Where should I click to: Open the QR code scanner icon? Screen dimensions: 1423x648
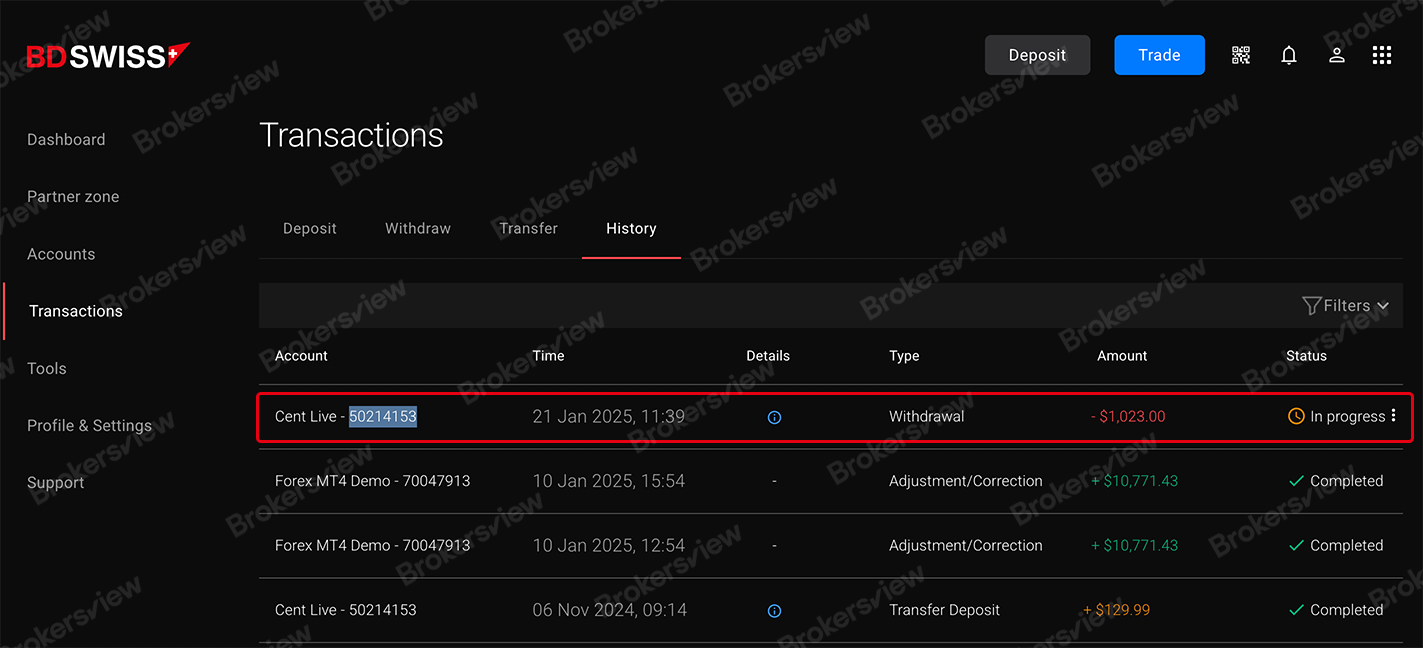pos(1241,55)
